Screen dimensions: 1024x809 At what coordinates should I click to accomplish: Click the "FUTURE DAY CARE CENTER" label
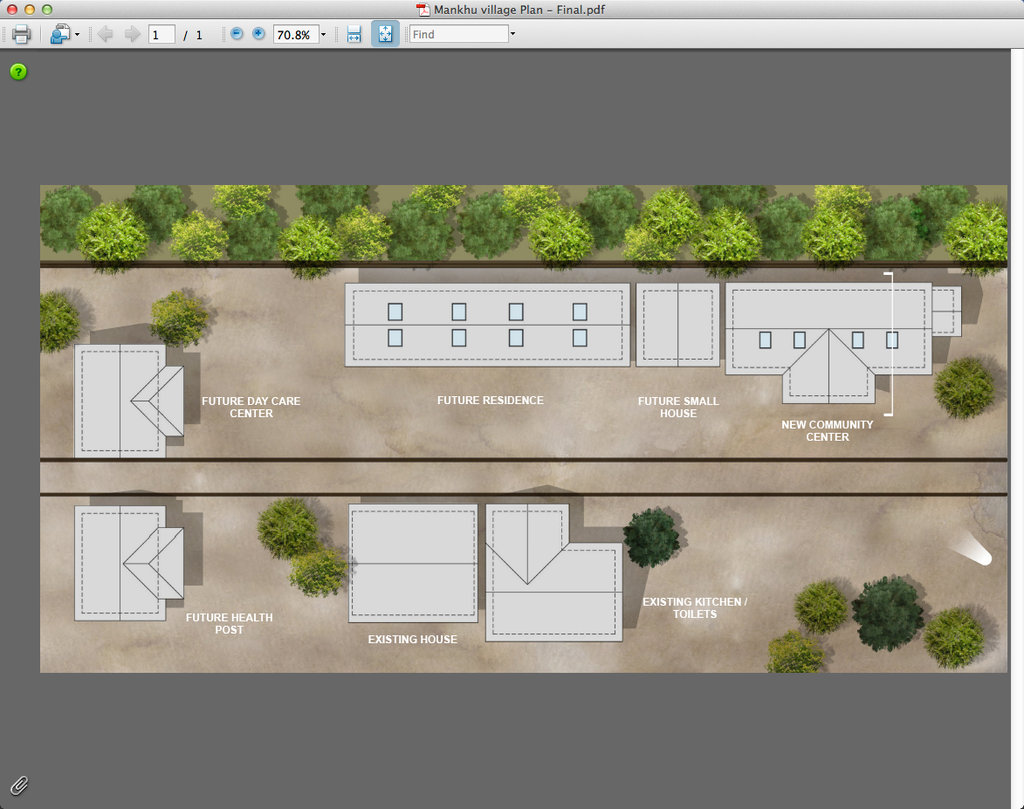point(251,407)
